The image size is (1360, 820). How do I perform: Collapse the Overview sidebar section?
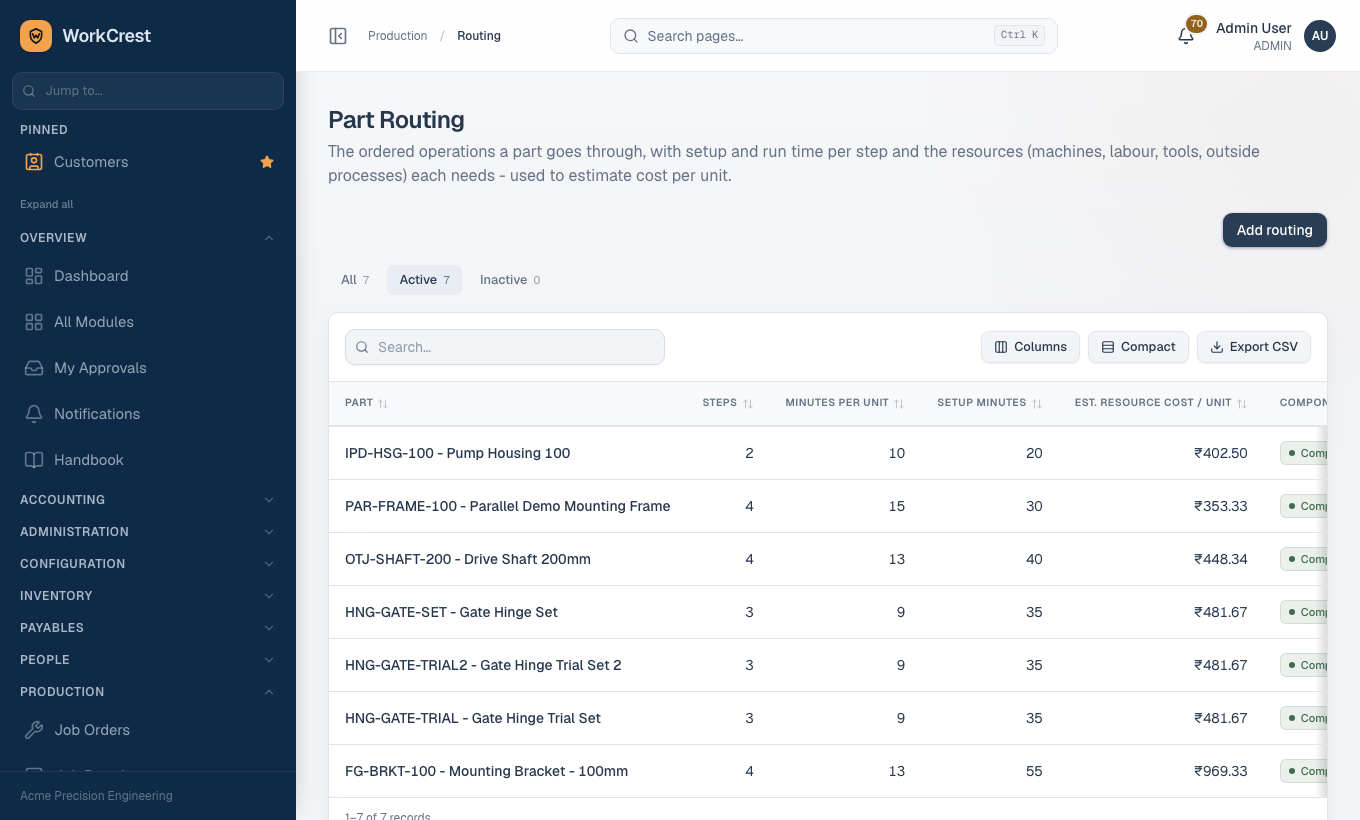click(x=148, y=238)
